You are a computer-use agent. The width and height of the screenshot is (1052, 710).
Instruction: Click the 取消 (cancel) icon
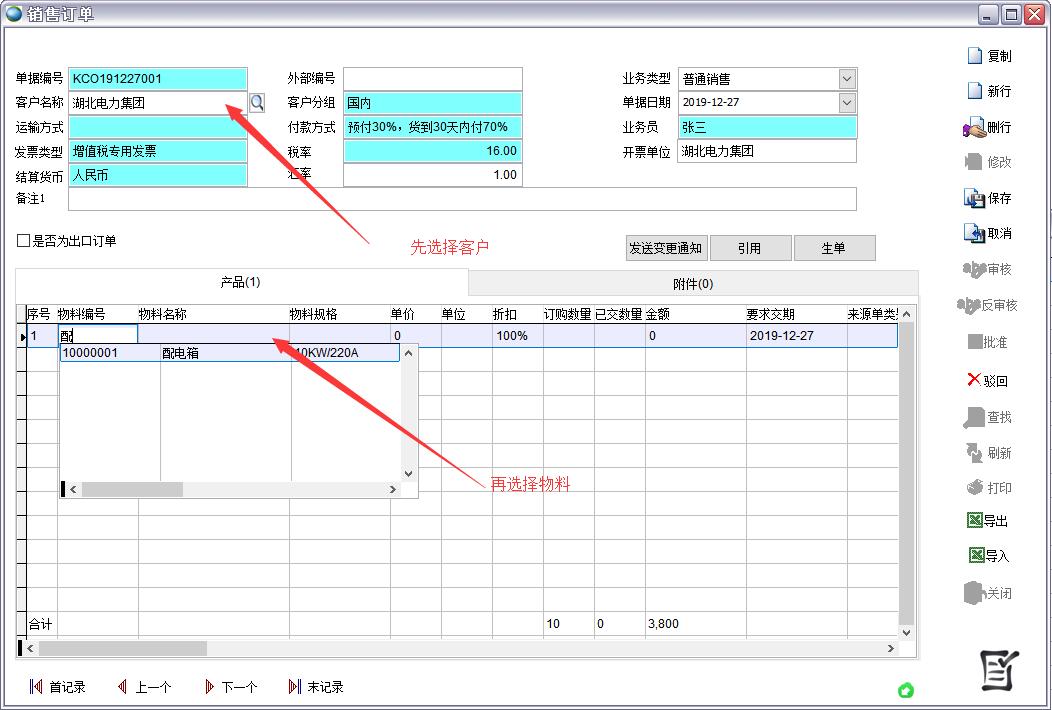[974, 233]
